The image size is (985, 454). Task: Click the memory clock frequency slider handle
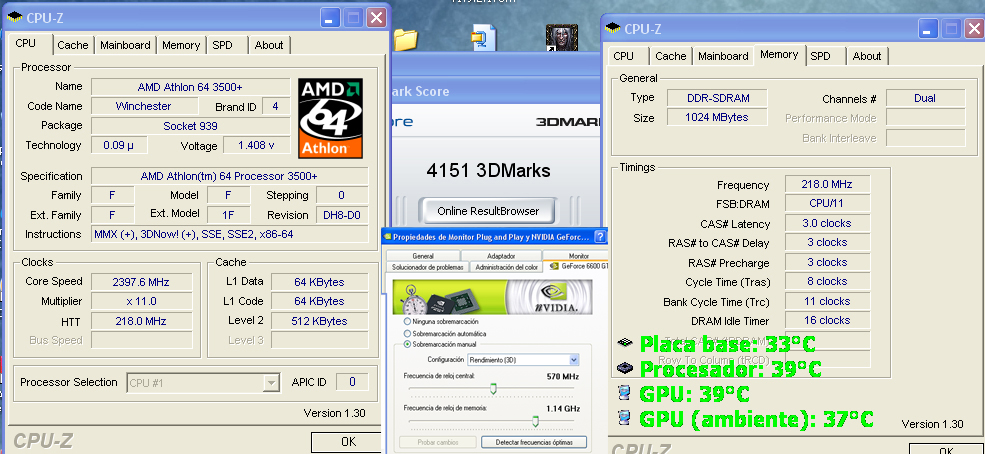(535, 420)
